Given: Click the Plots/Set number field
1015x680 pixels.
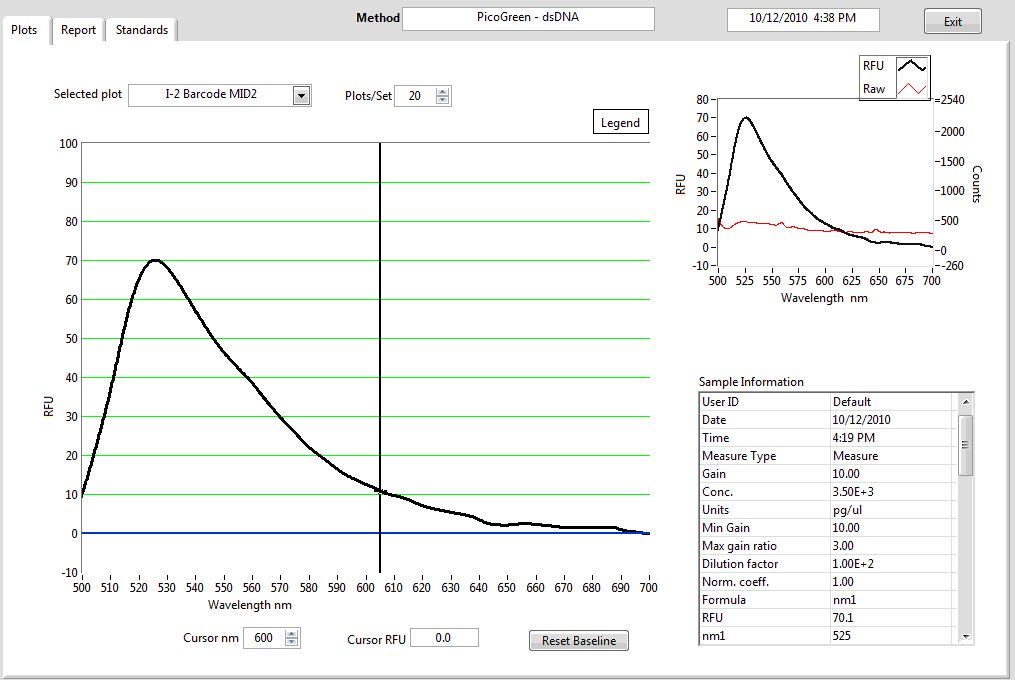Looking at the screenshot, I should pos(415,96).
